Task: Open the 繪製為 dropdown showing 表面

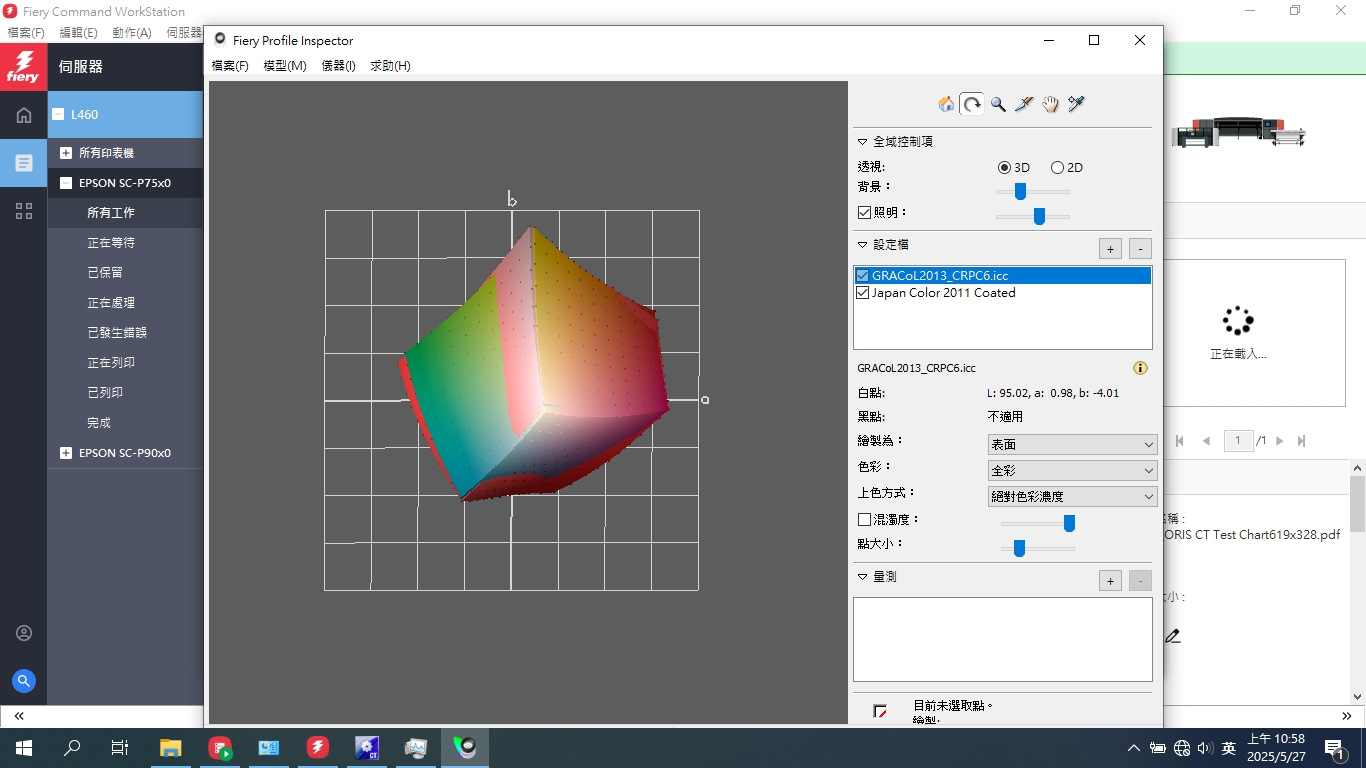Action: coord(1072,444)
